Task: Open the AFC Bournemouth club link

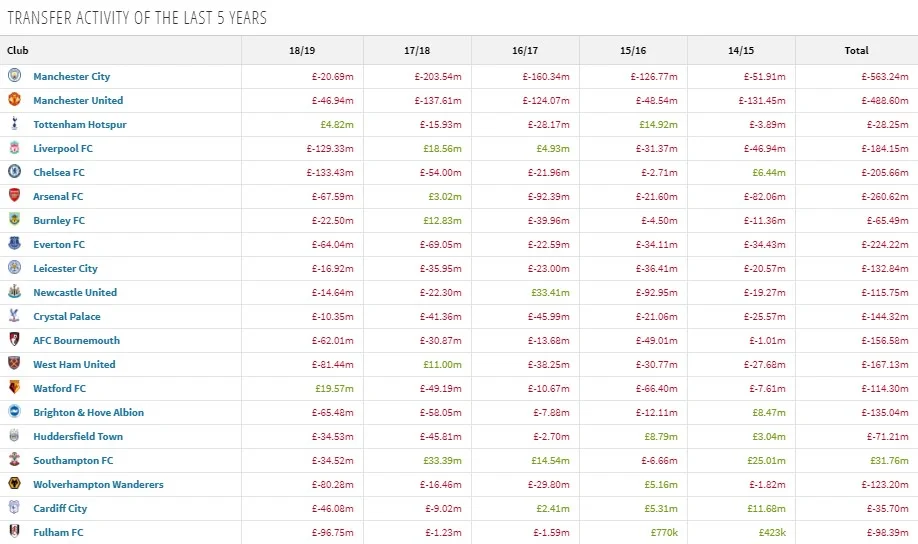Action: [x=76, y=341]
